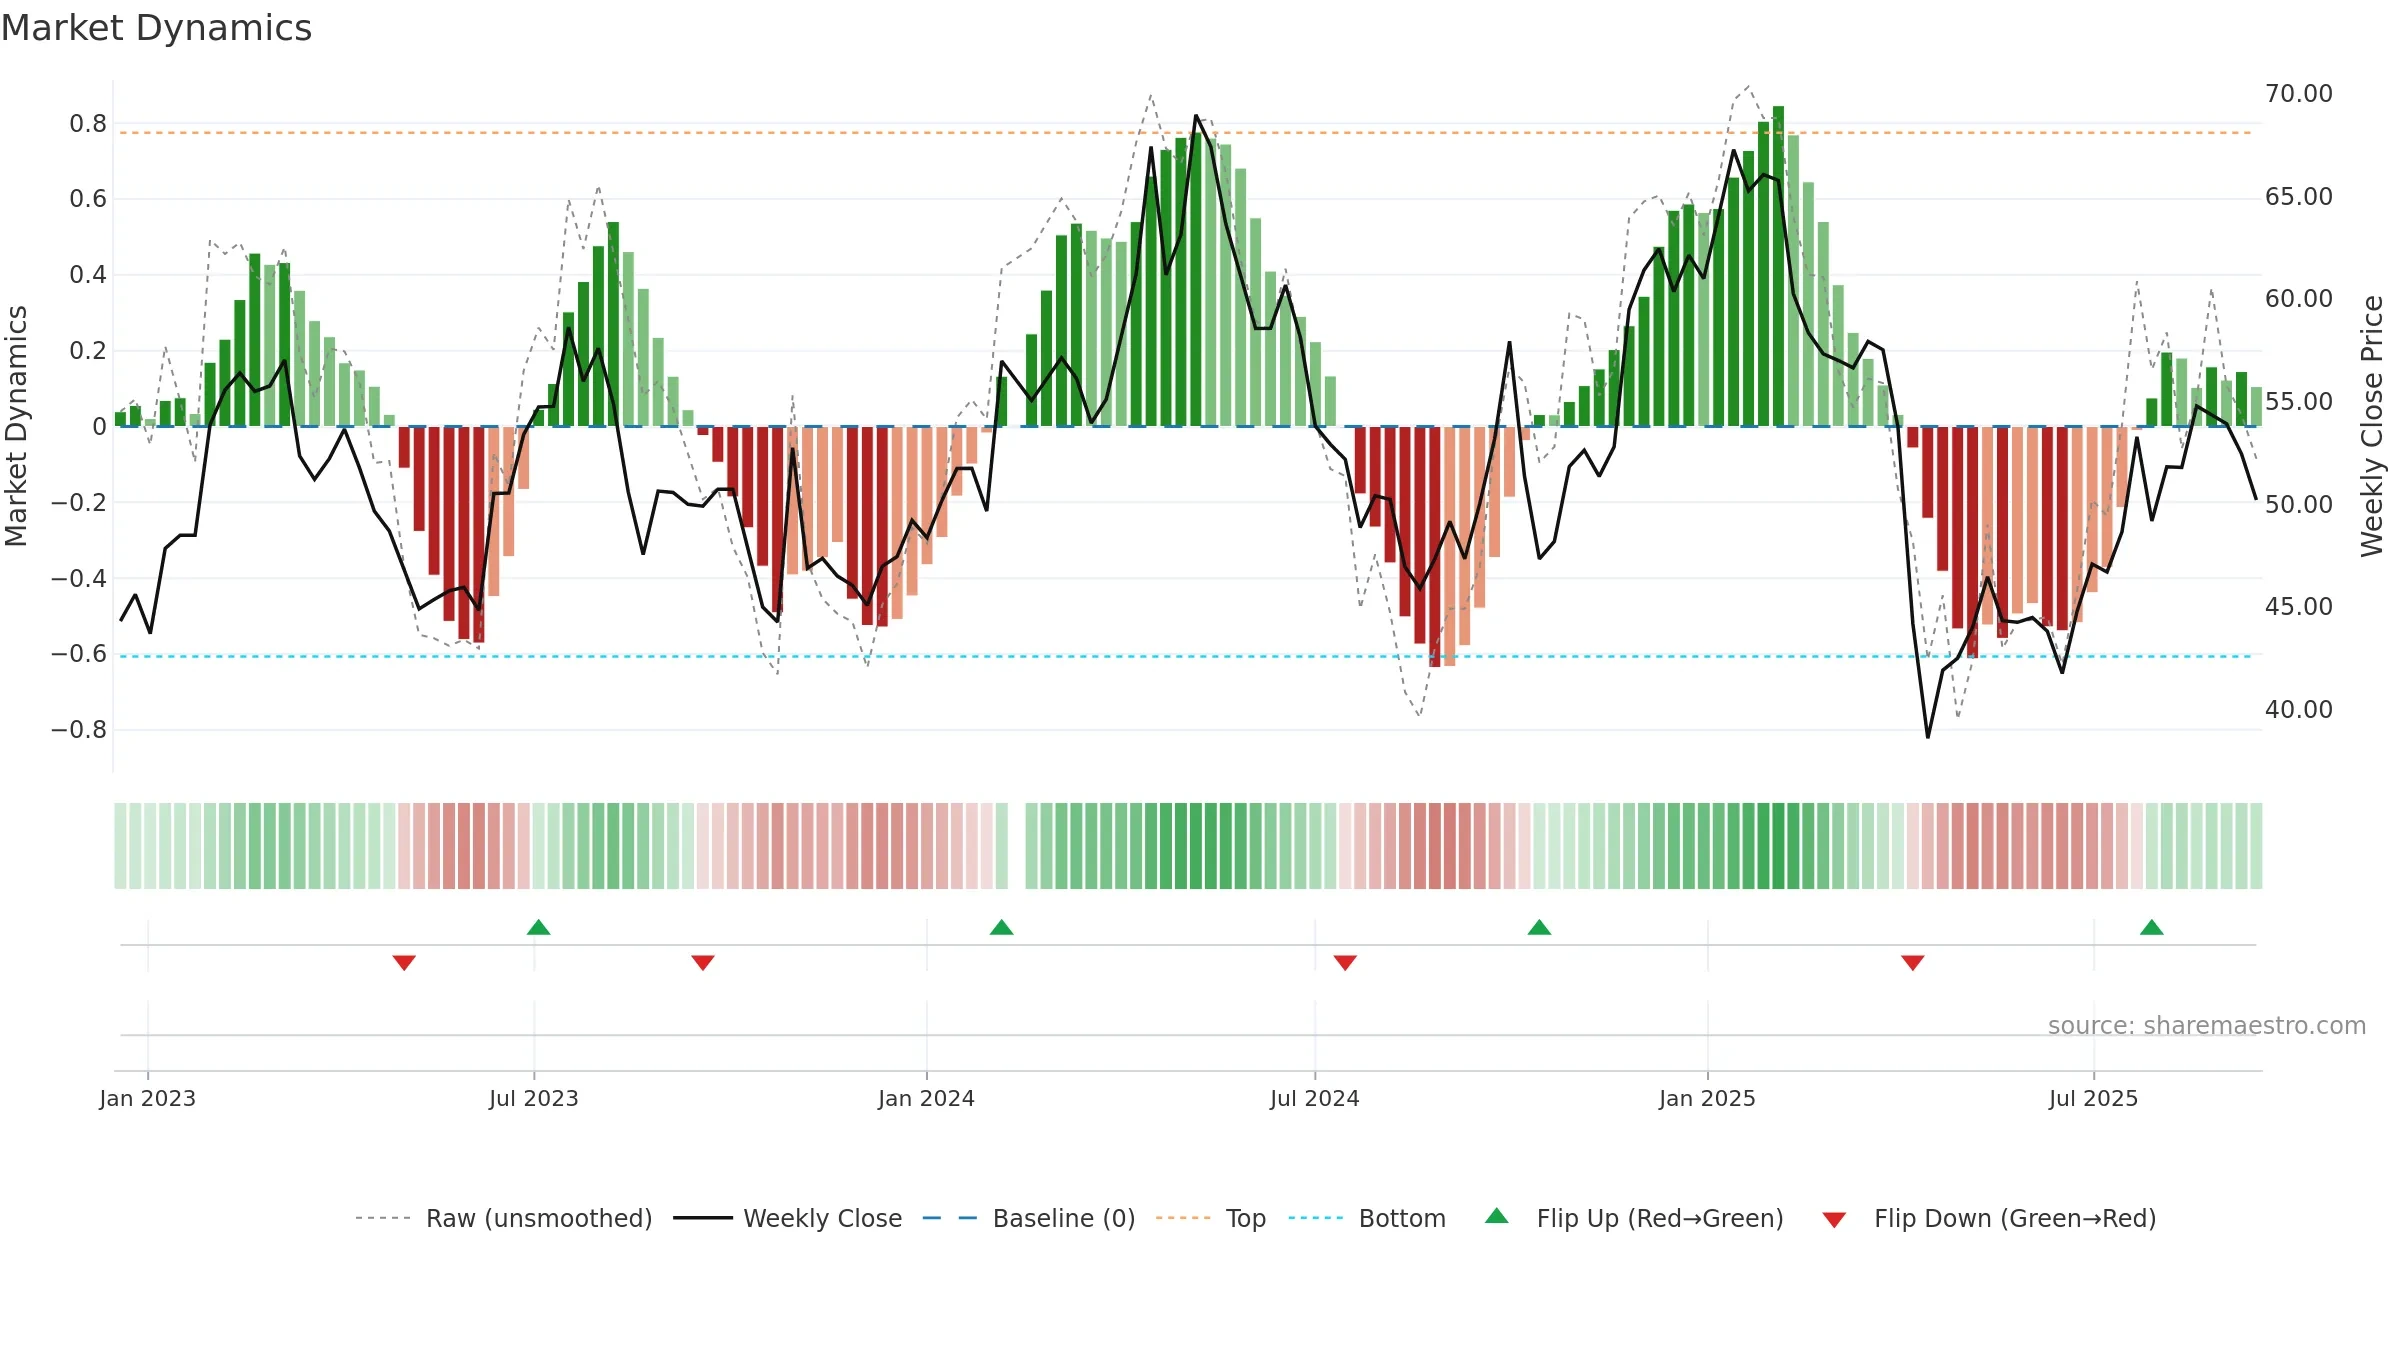The width and height of the screenshot is (2400, 1350).
Task: Toggle the Bottom legend entry
Action: pos(1367,1218)
